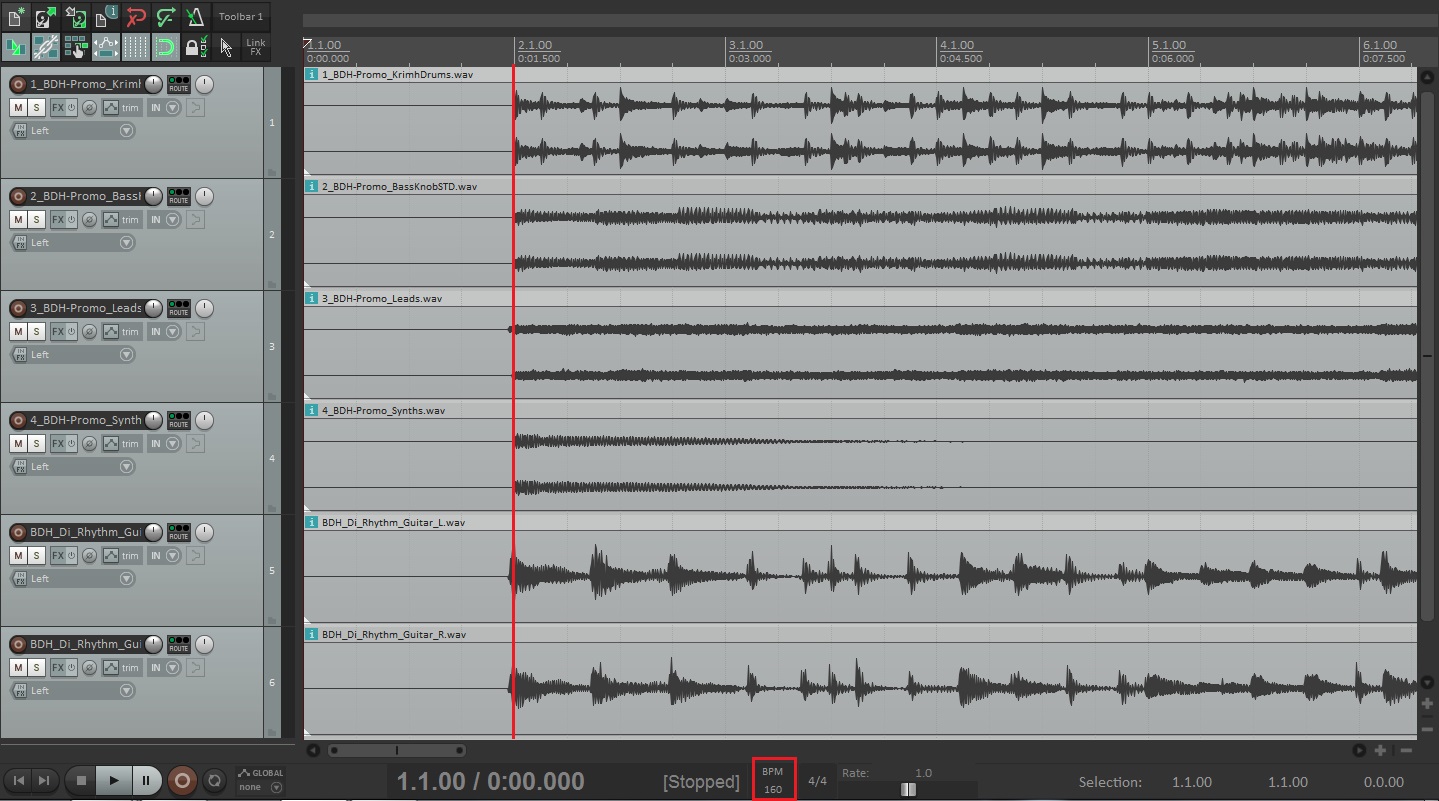
Task: Click the New Project toolbar icon
Action: (x=15, y=17)
